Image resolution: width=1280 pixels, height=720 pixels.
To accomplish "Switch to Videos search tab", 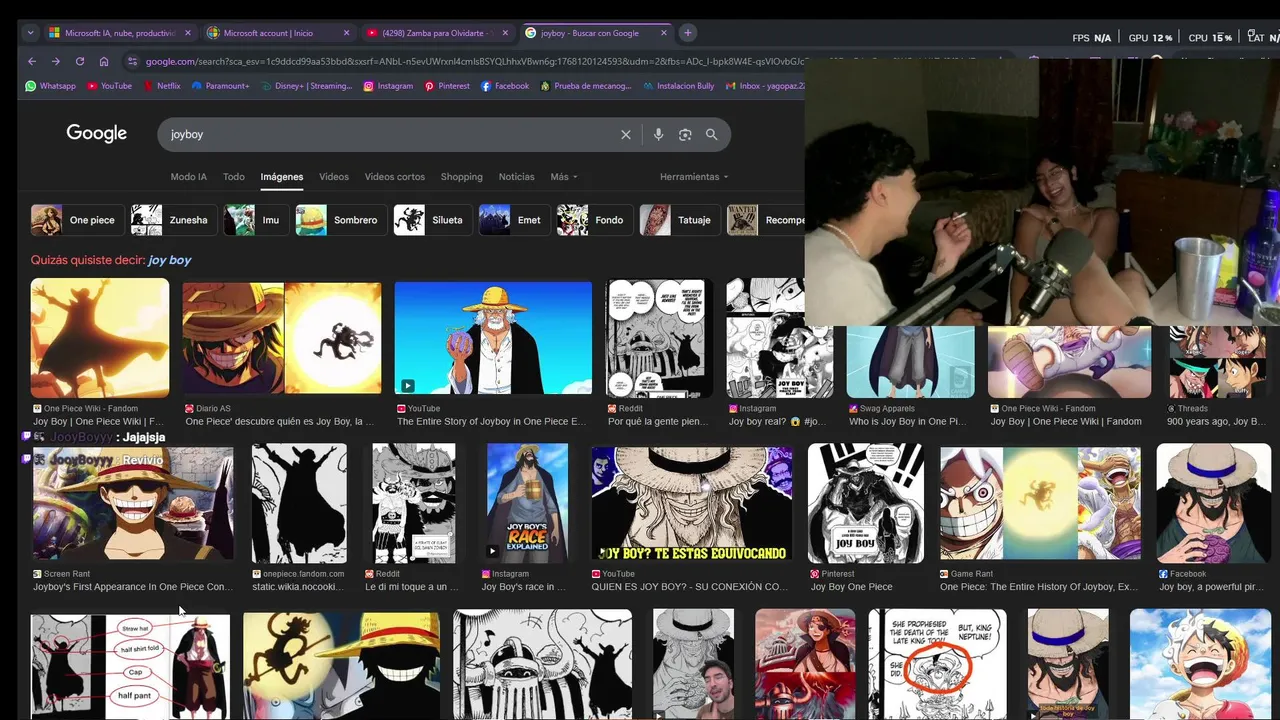I will (334, 177).
